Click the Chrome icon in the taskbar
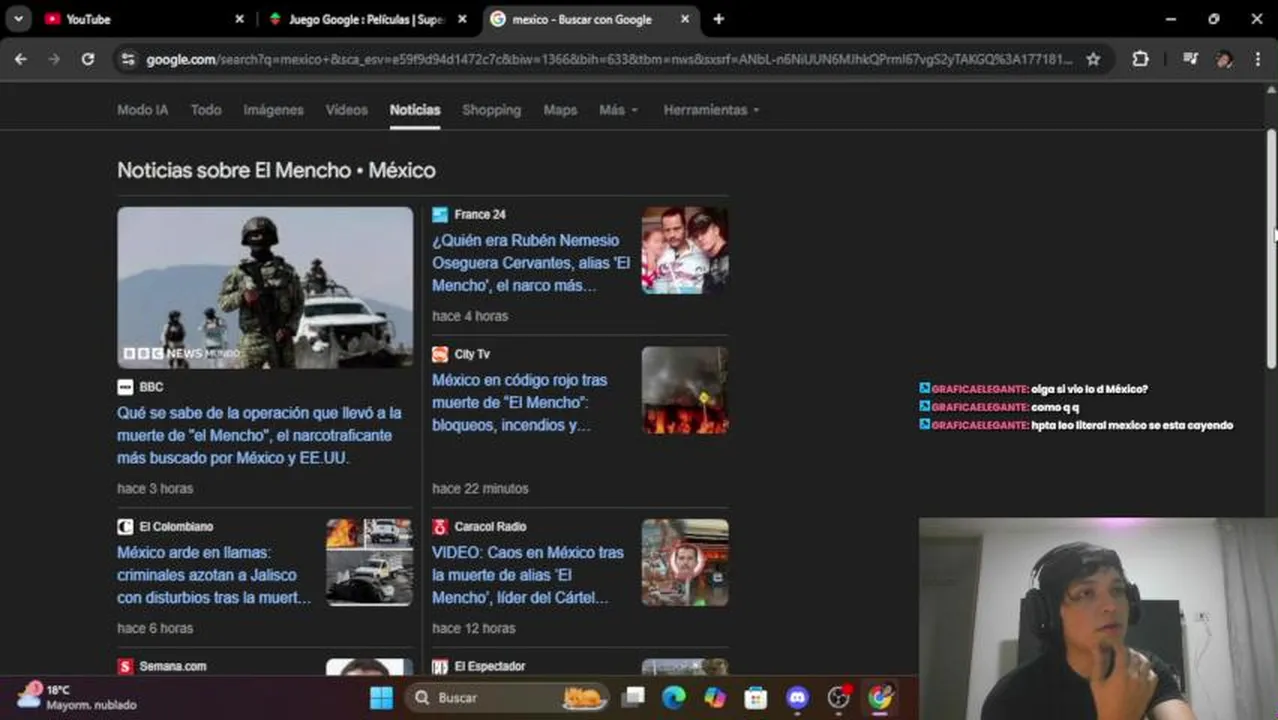Image resolution: width=1278 pixels, height=720 pixels. 880,697
